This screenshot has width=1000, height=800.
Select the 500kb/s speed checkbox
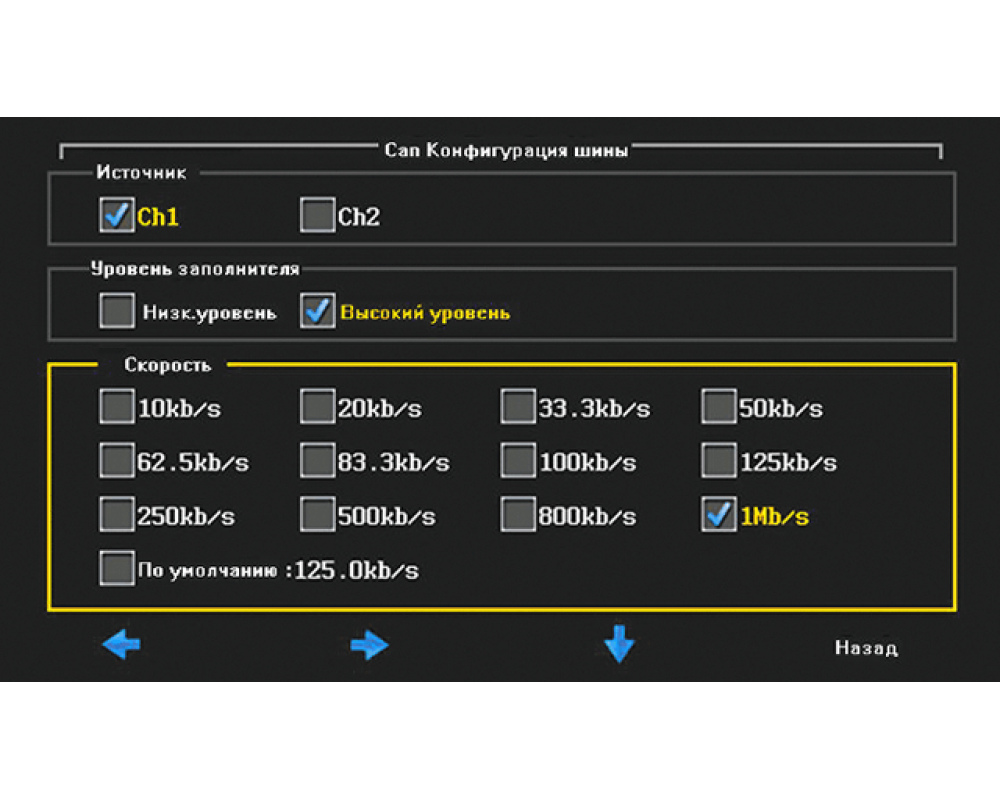[317, 516]
